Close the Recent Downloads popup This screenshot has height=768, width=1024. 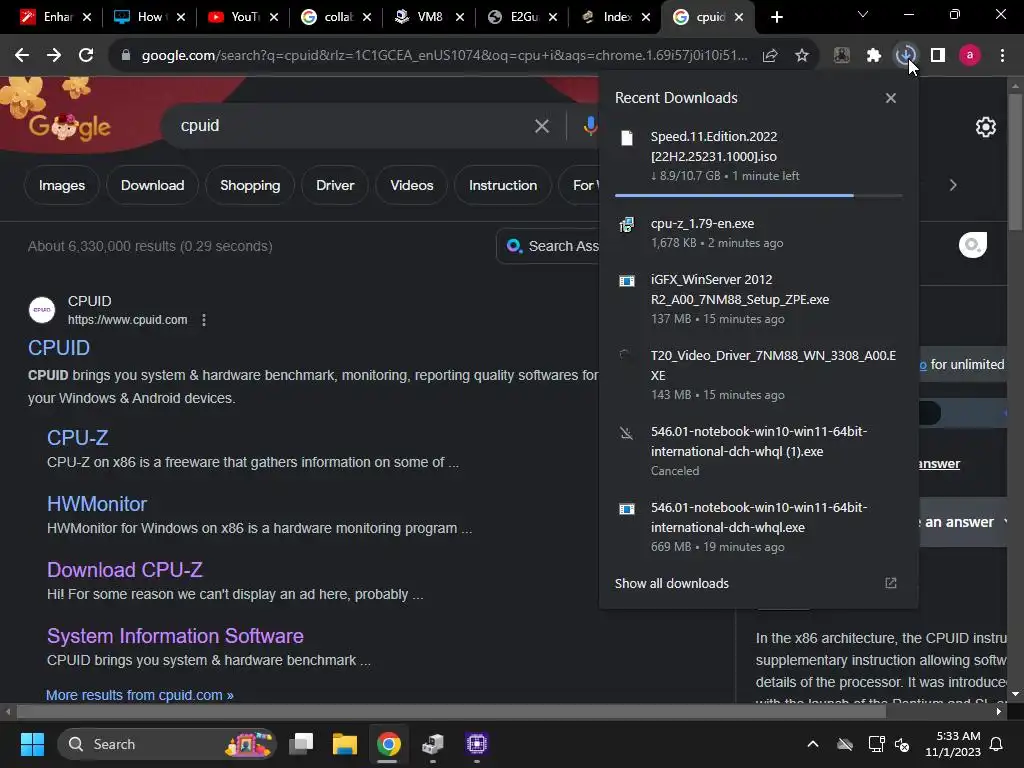point(891,98)
